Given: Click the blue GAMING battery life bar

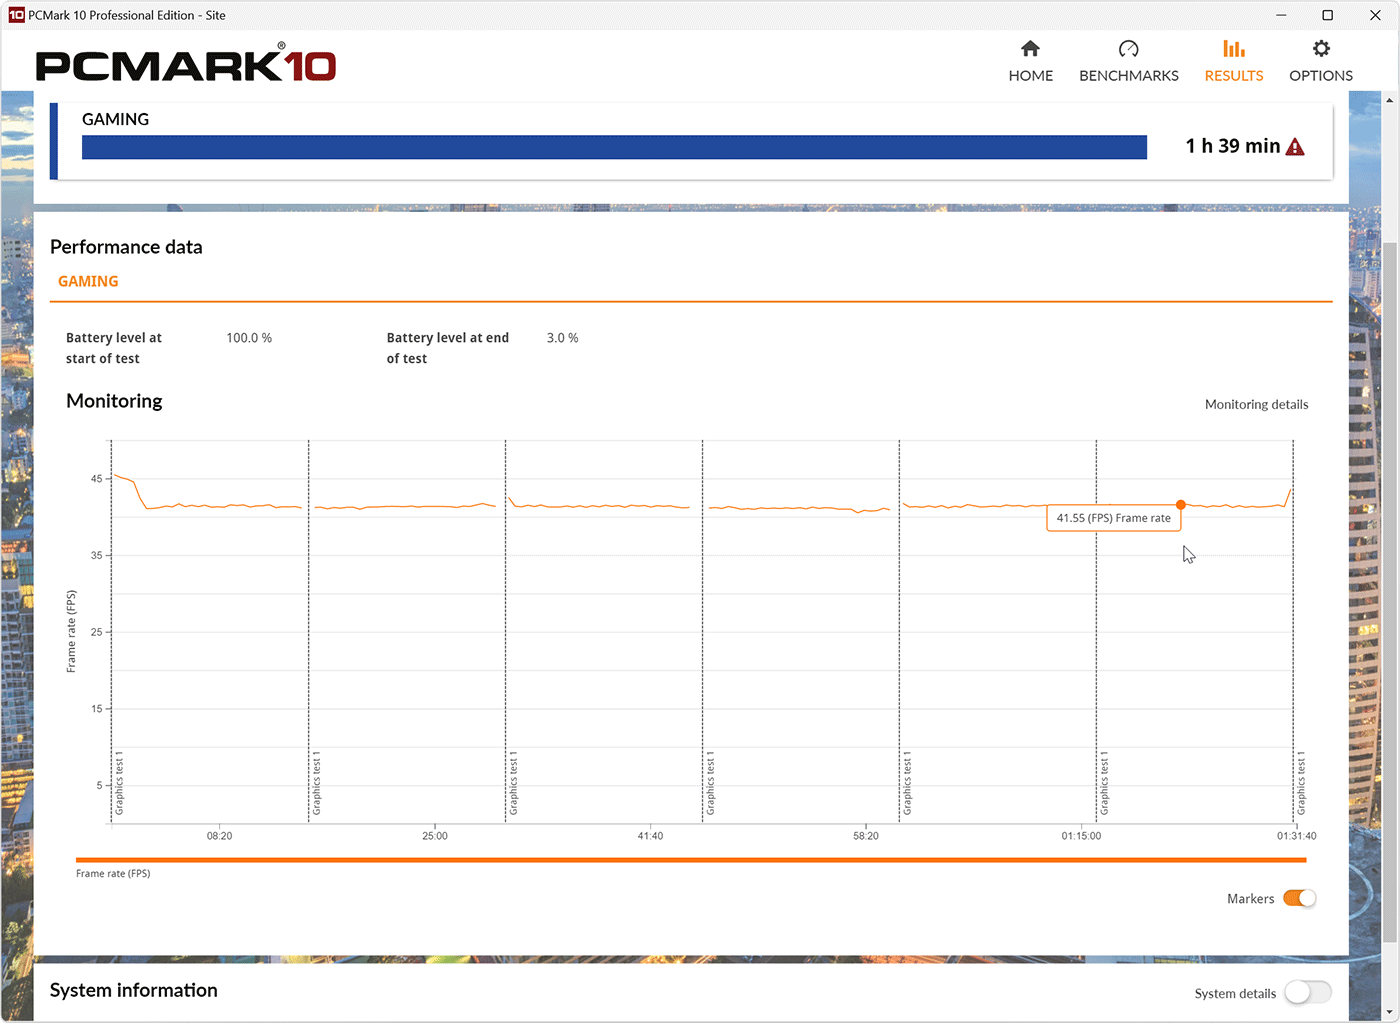Looking at the screenshot, I should click(614, 147).
